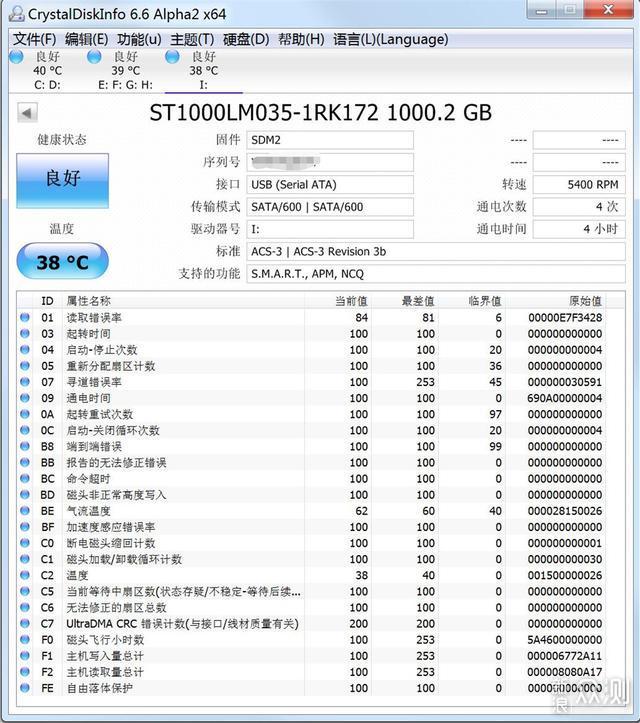Screen dimensions: 640x723
Task: Click the status dot for attribute 0C
Action: [25, 430]
